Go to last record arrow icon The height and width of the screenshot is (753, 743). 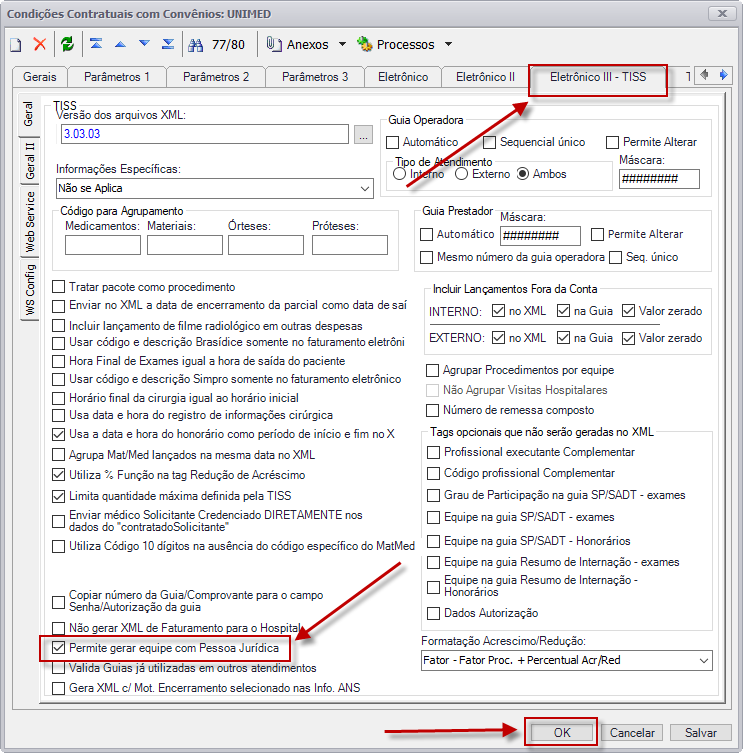(x=168, y=45)
